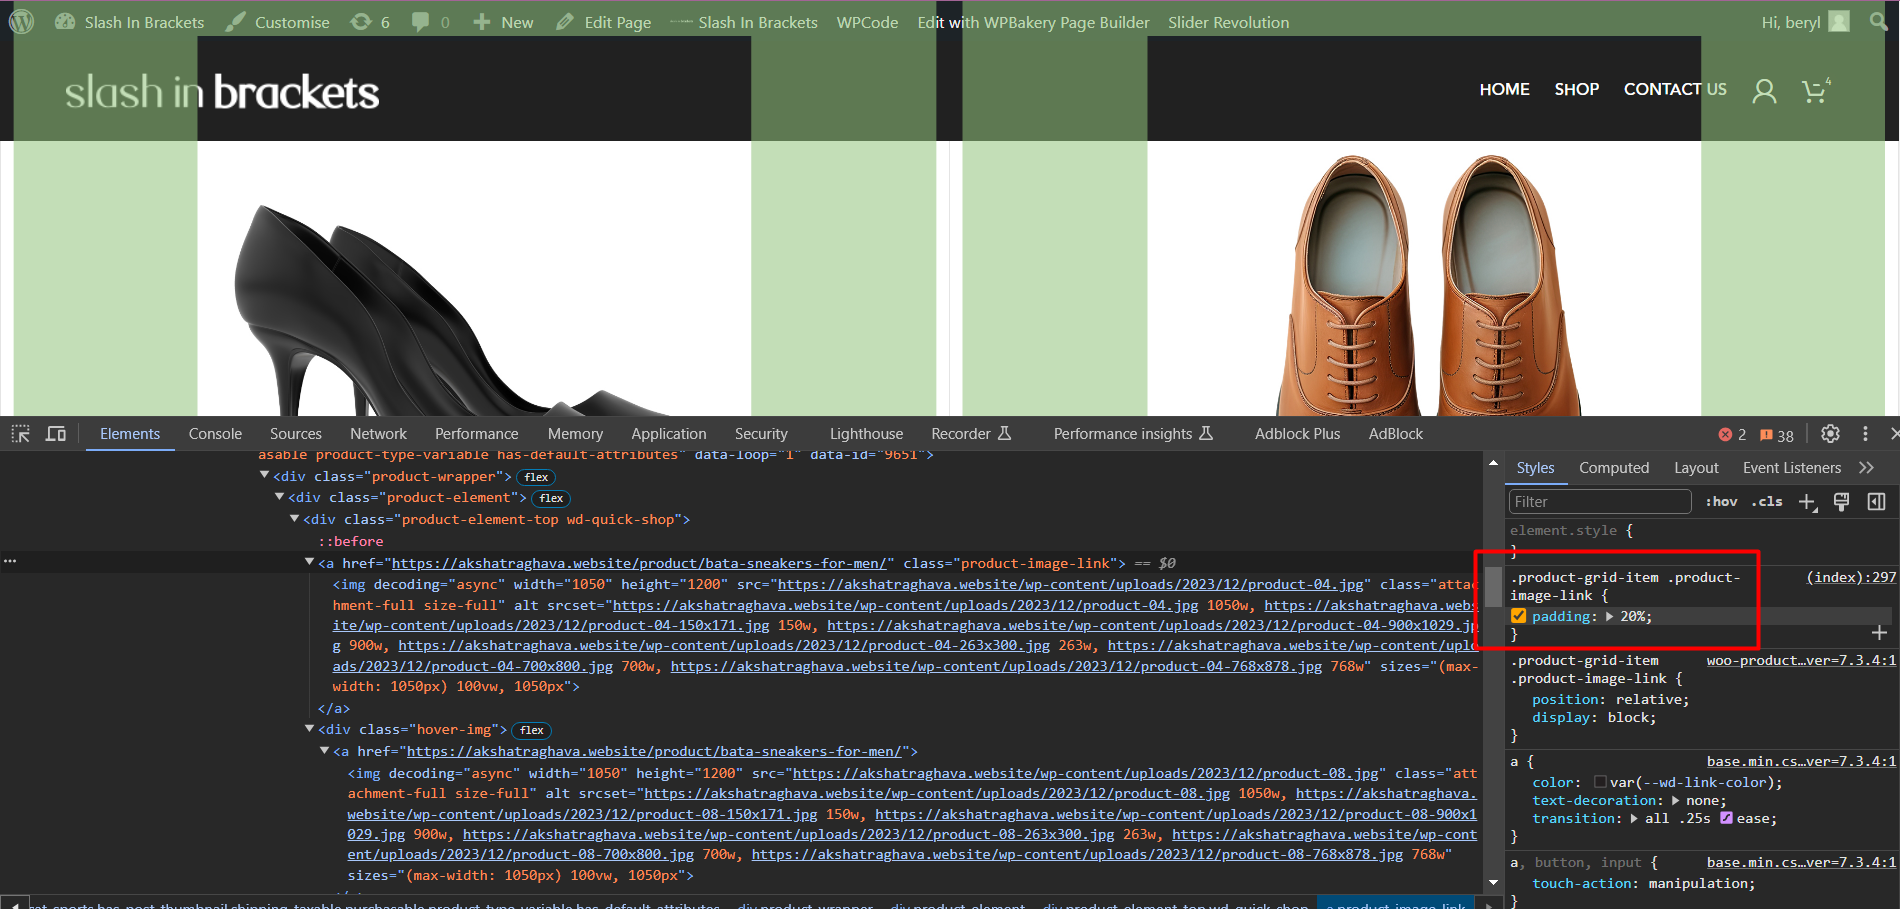Open CONTACT US navigation link
The height and width of the screenshot is (909, 1900).
pyautogui.click(x=1675, y=89)
